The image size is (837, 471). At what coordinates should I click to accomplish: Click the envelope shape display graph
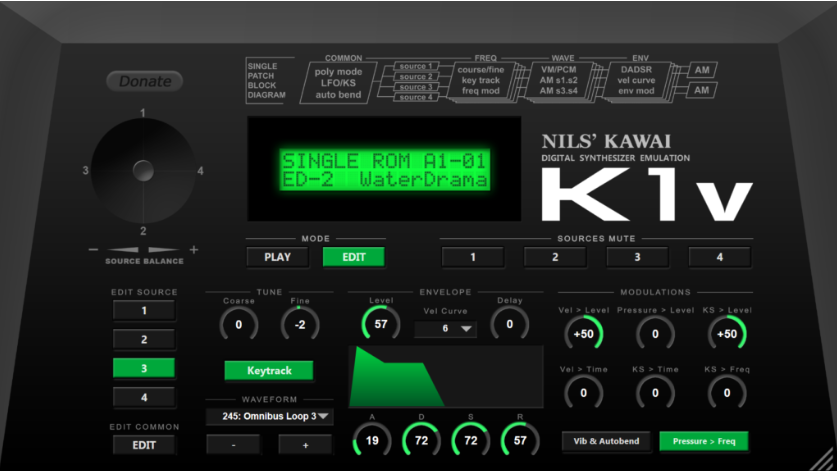click(446, 377)
